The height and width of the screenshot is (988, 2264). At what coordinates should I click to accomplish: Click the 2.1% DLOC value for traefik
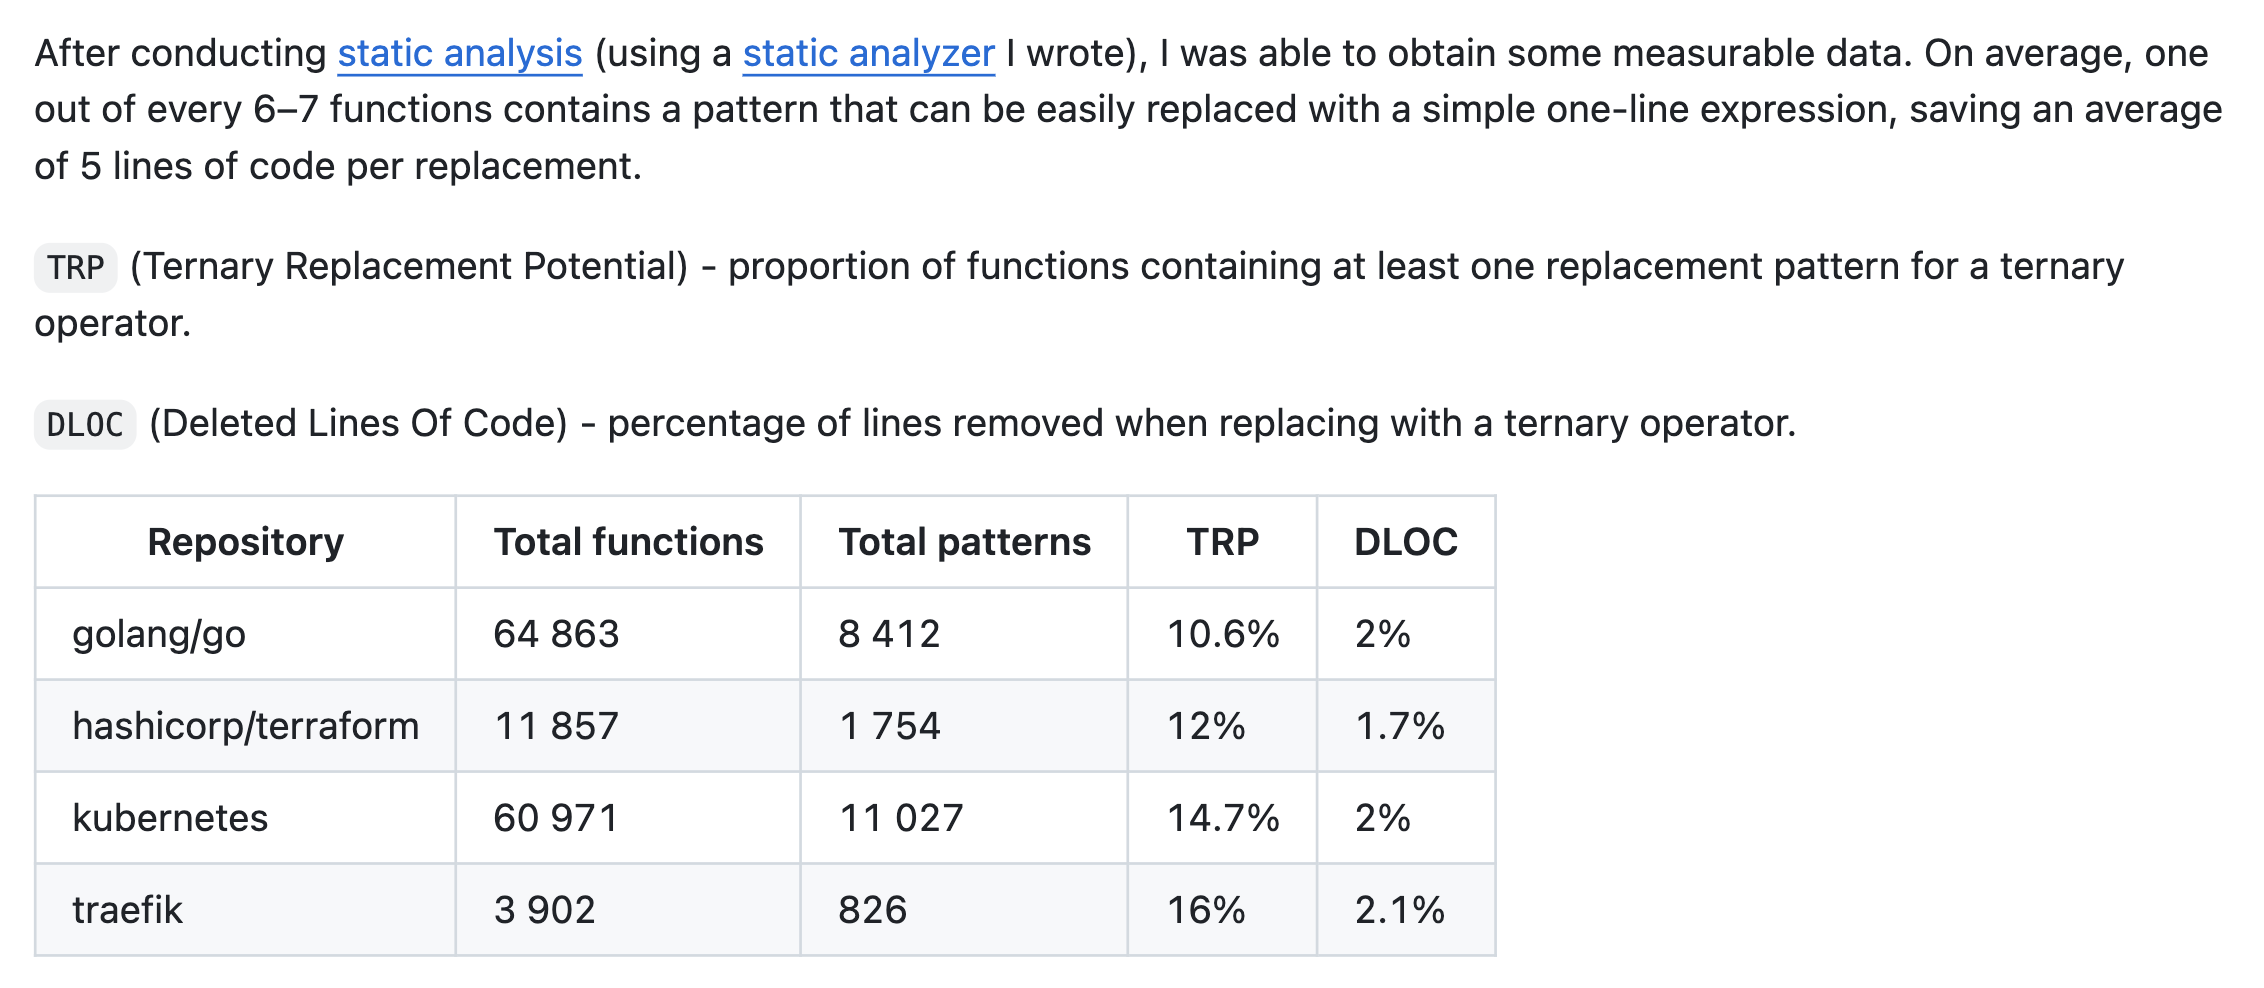(x=1399, y=910)
